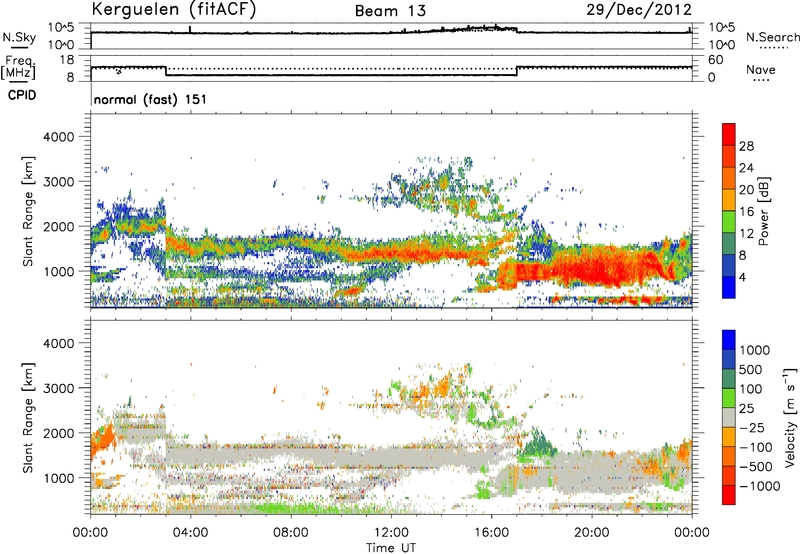The image size is (800, 554).
Task: Click the 'Beam 13' label
Action: tap(390, 11)
